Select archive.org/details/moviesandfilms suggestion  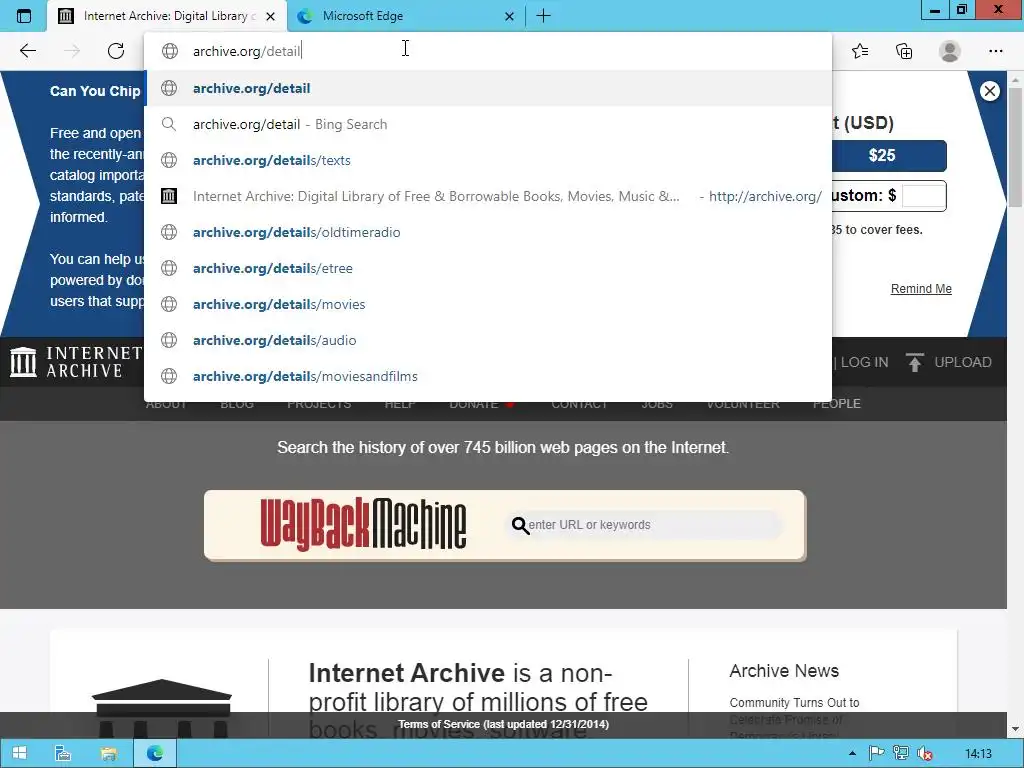click(x=488, y=376)
